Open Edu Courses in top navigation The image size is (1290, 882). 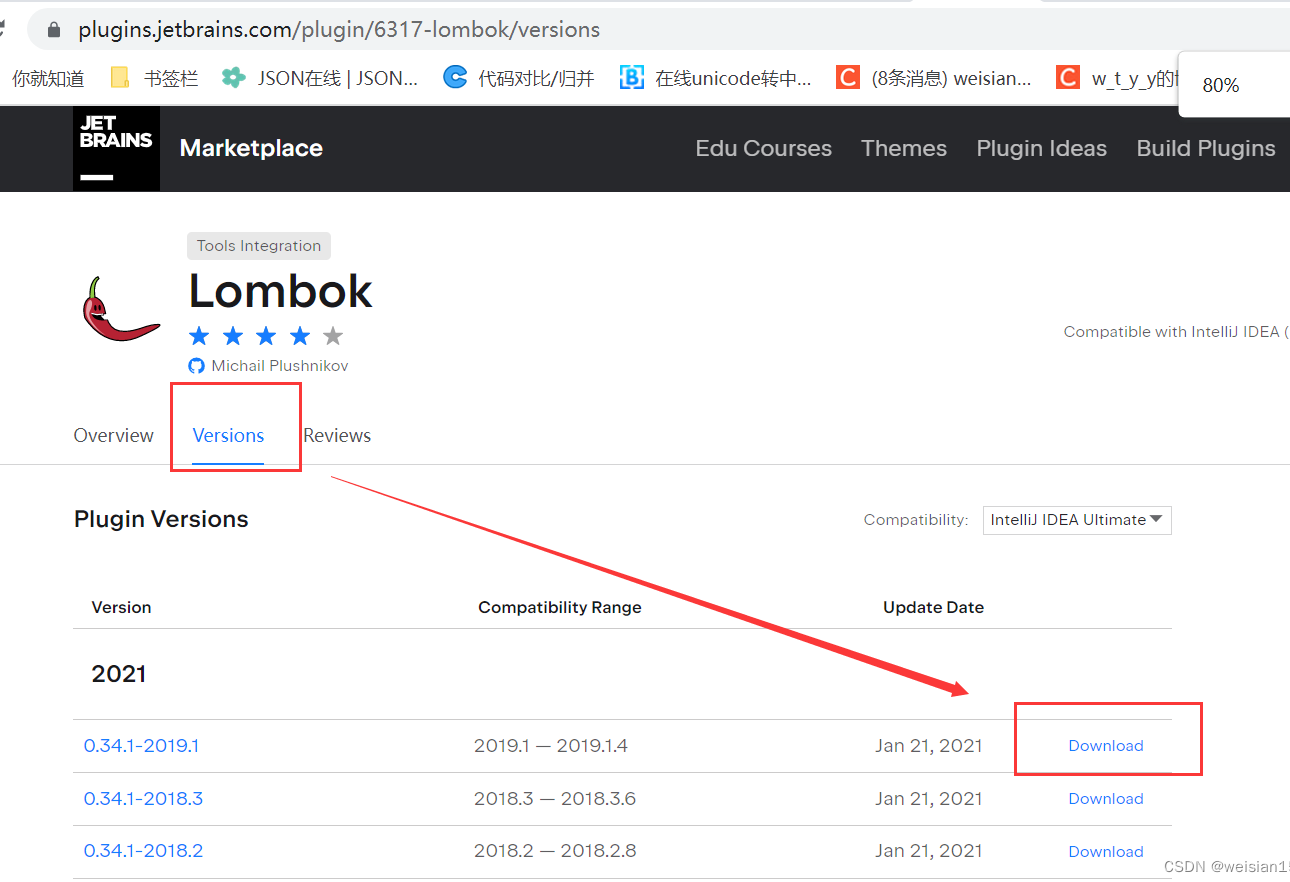tap(764, 148)
